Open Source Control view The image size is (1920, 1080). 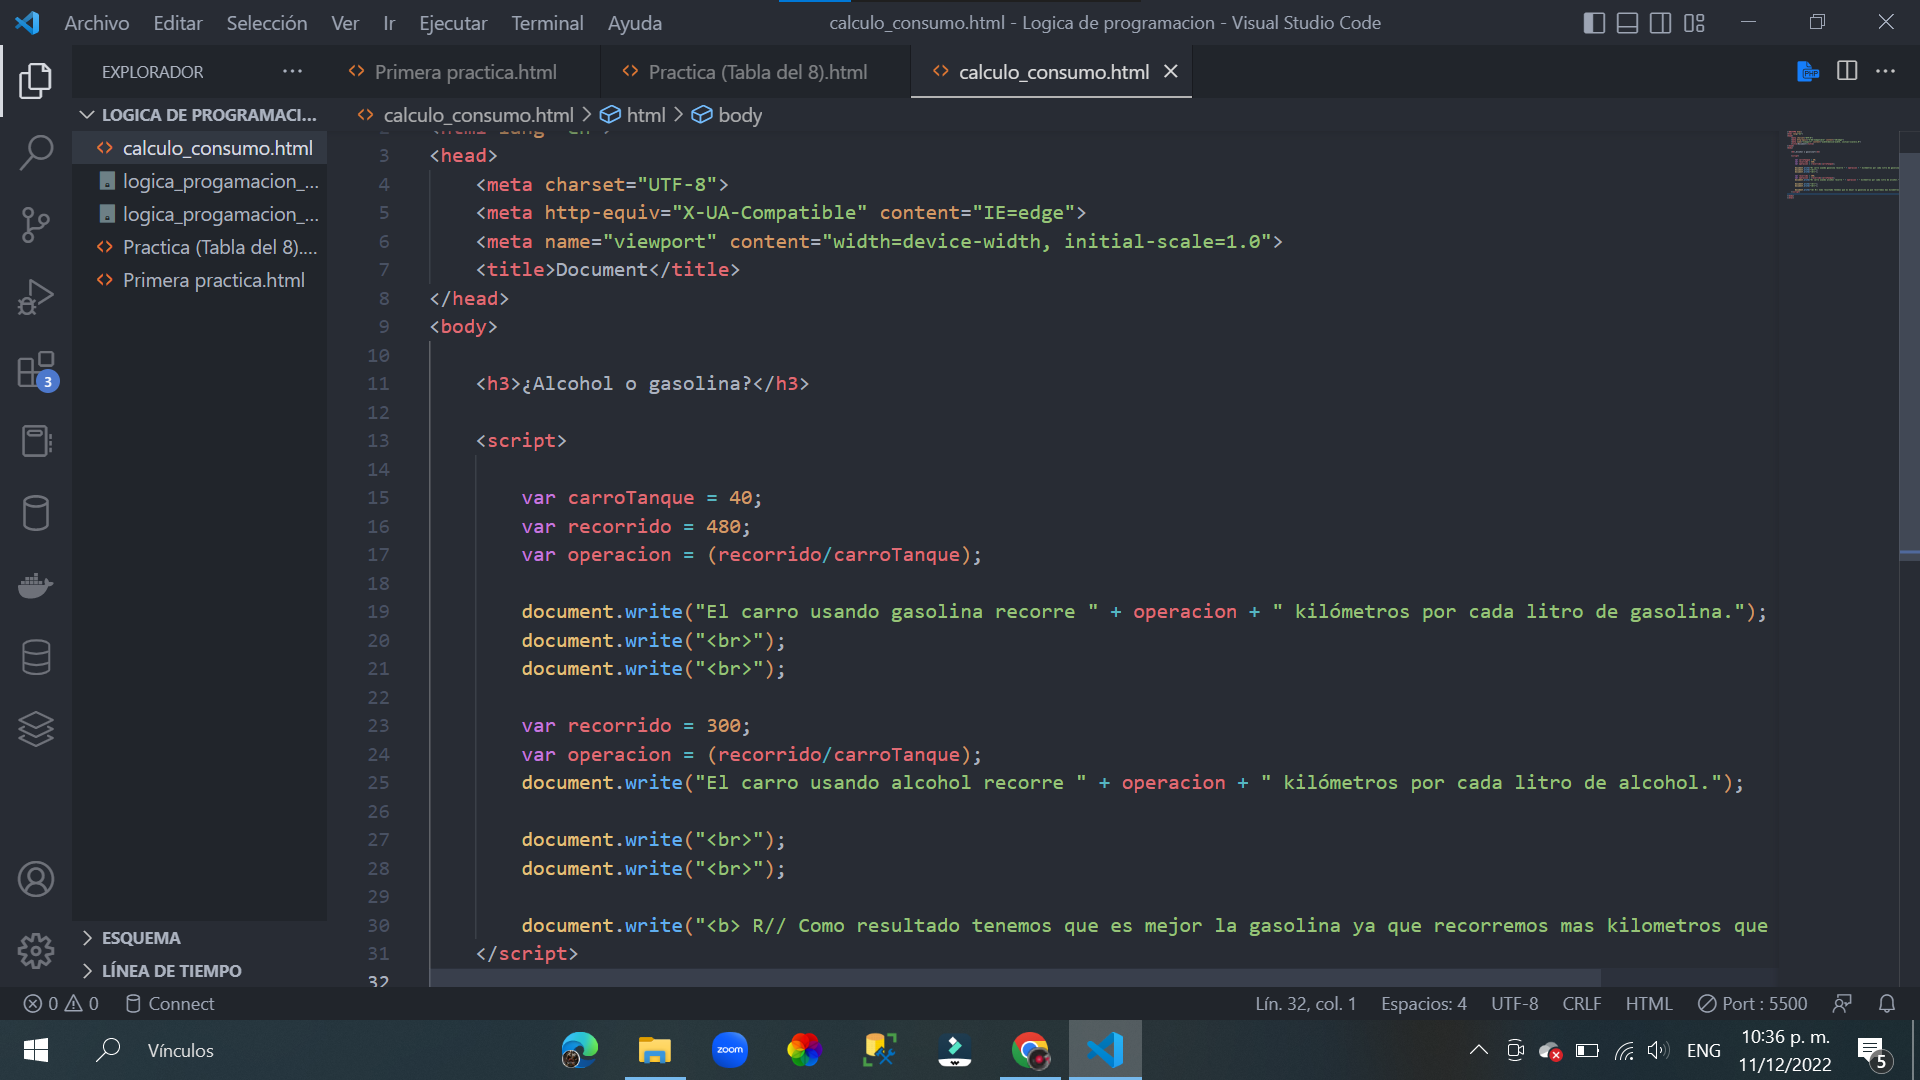click(x=36, y=225)
